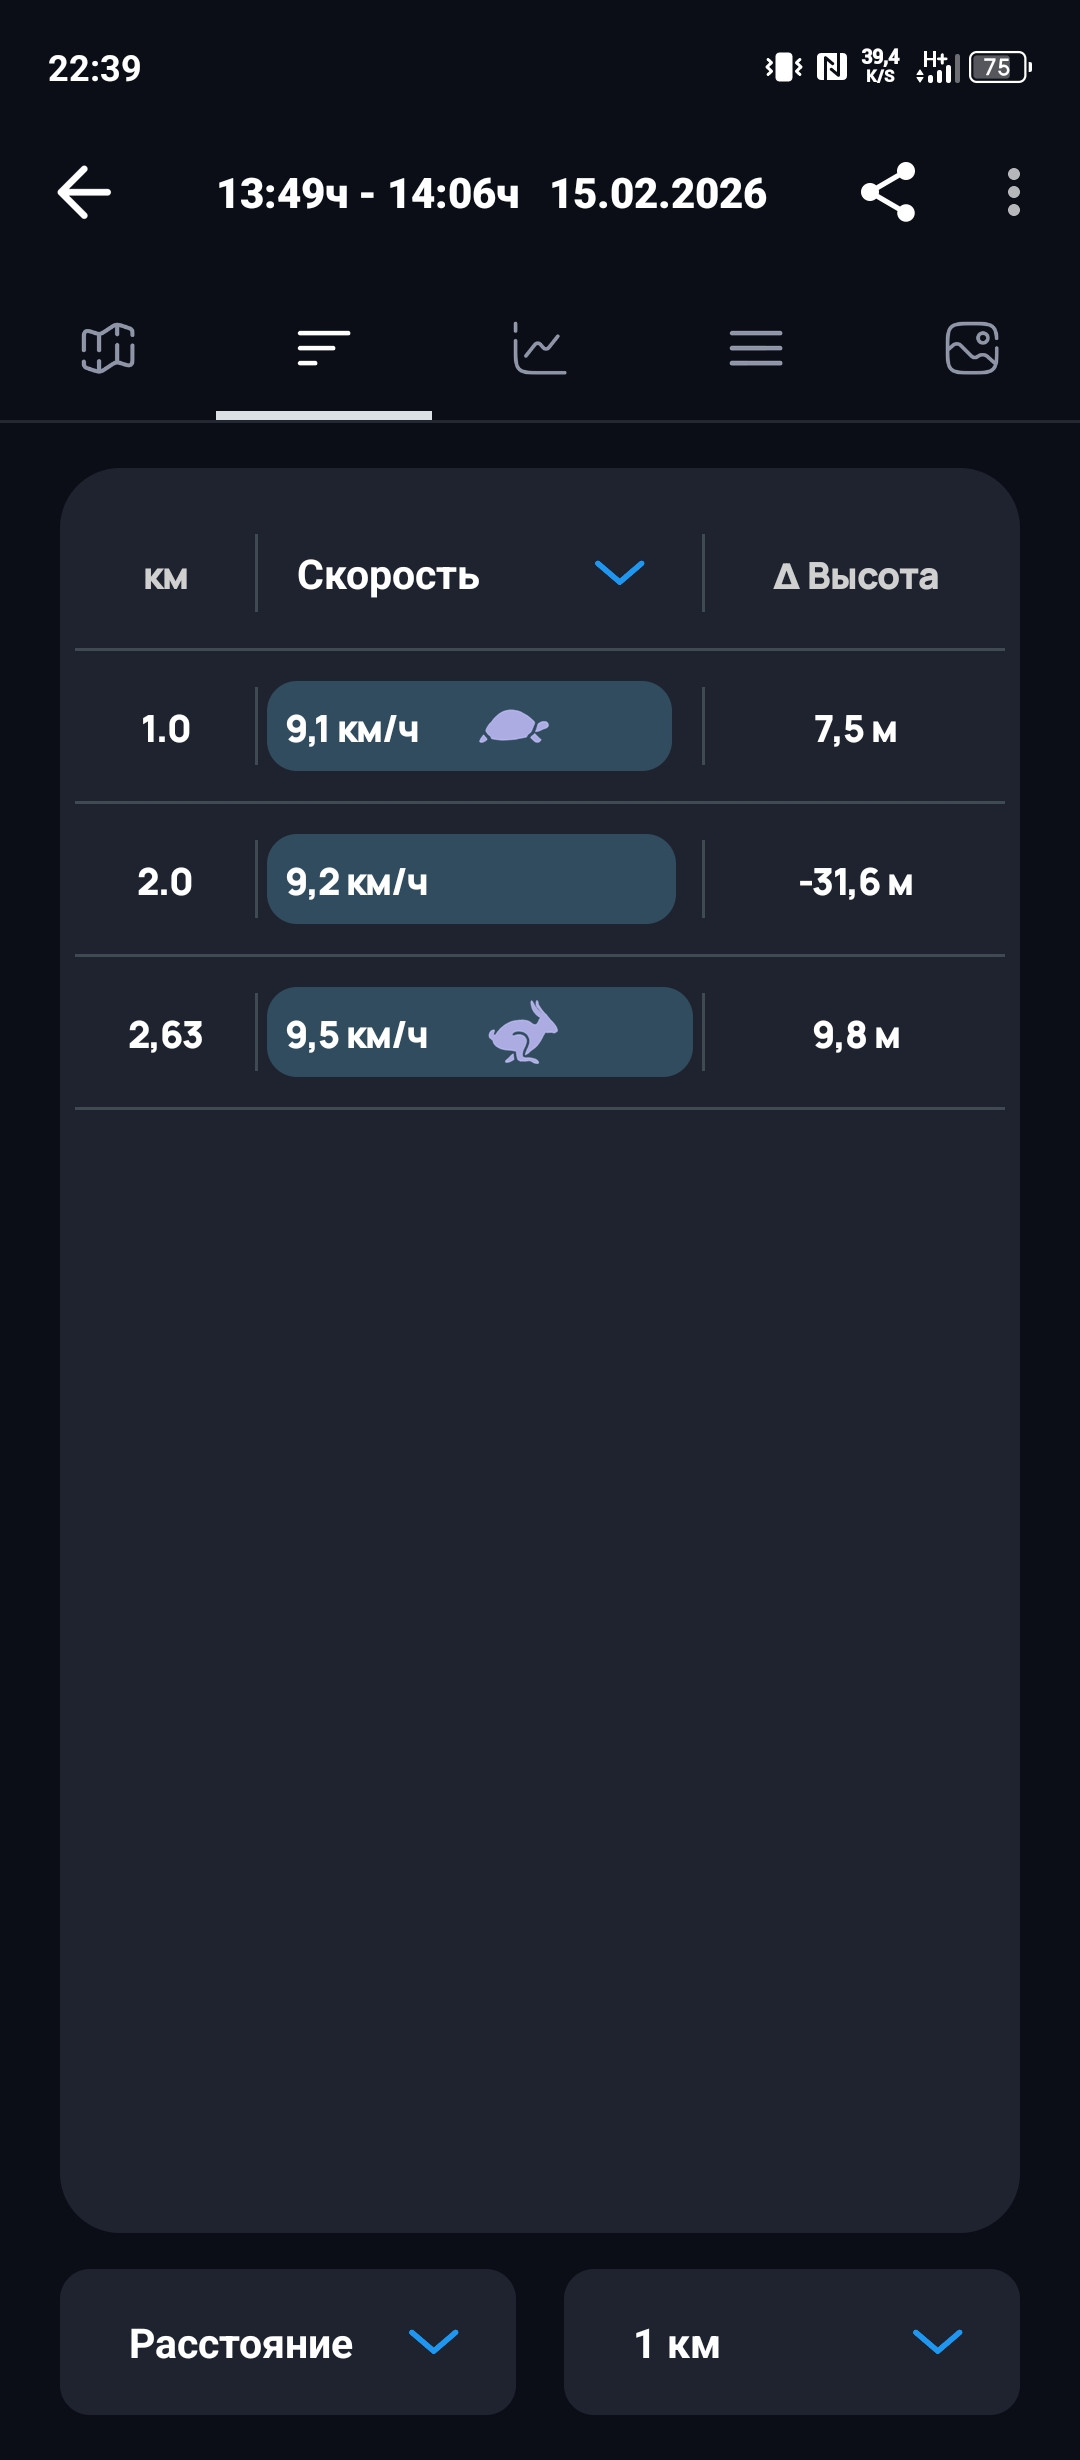
Task: Tap the rabbit fastest-split icon
Action: click(523, 1032)
